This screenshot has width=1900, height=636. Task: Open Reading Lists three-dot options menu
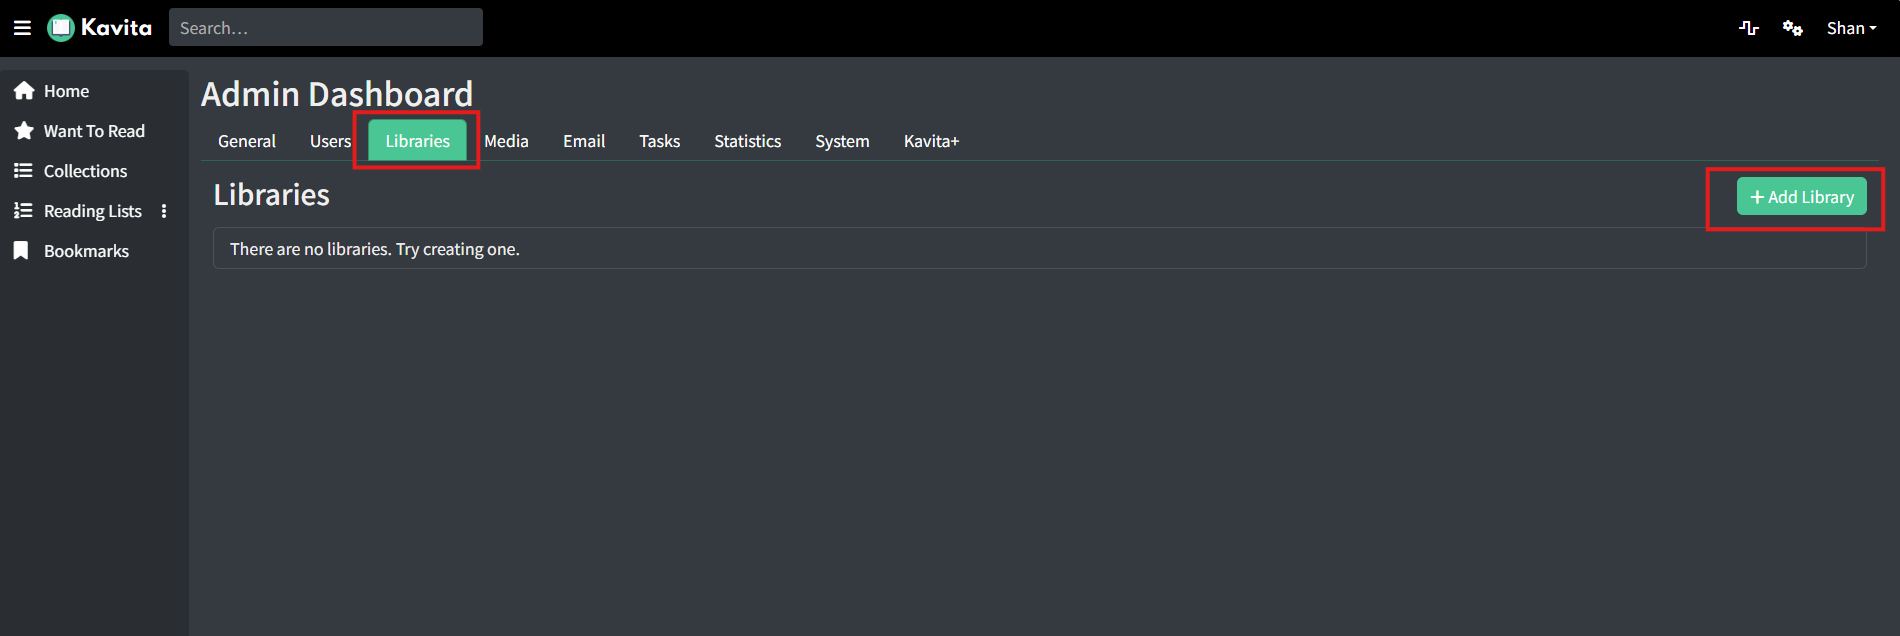tap(164, 211)
